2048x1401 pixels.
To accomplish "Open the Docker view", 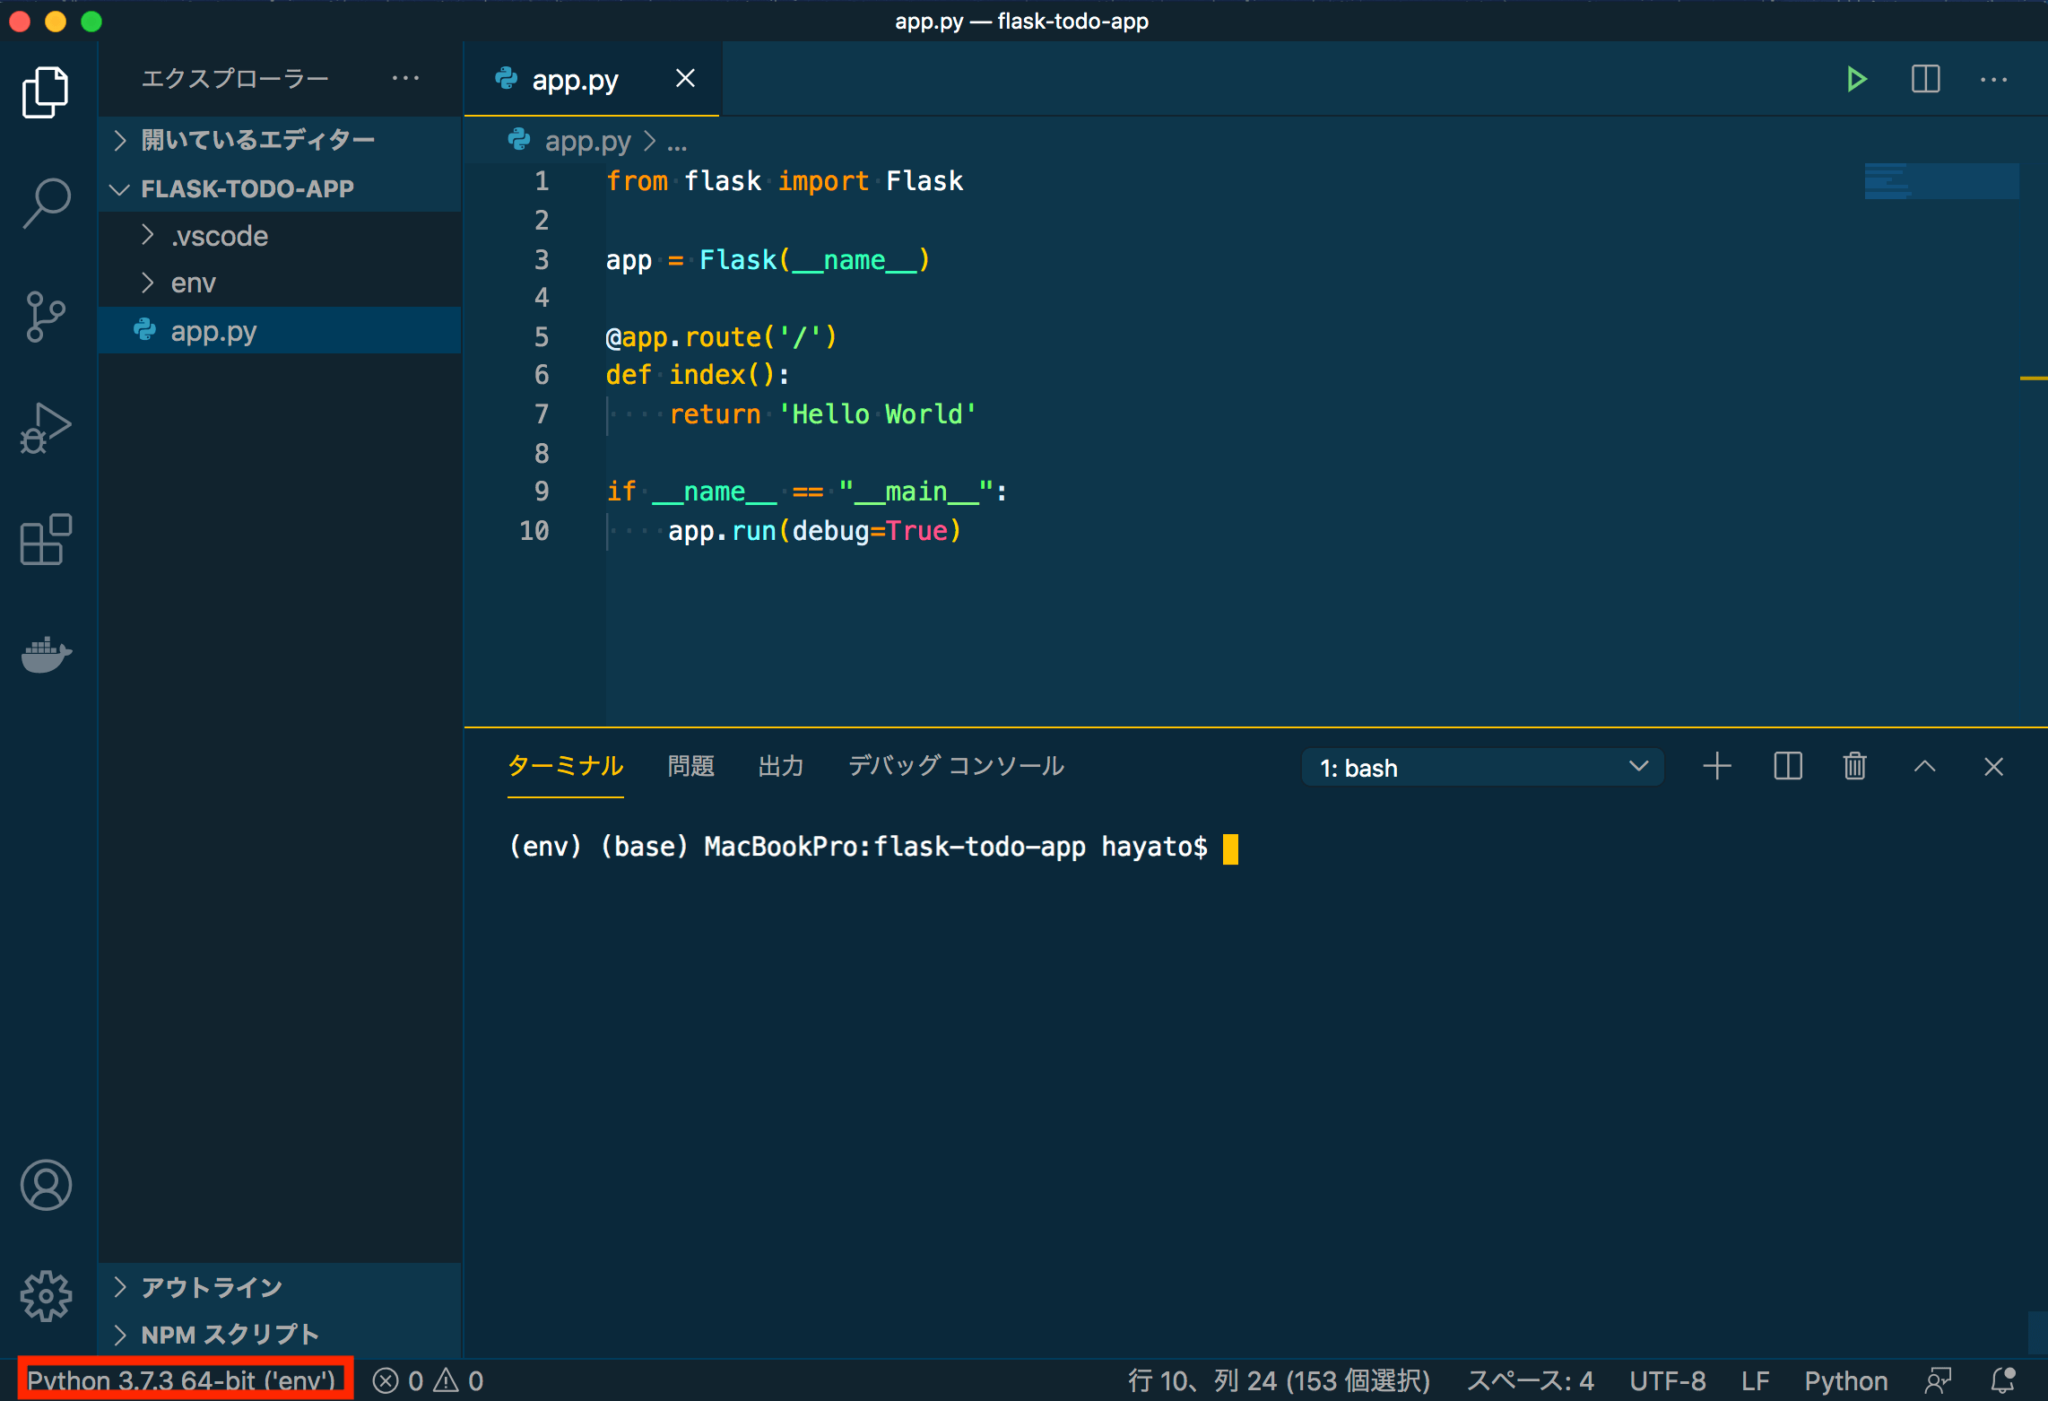I will 46,655.
